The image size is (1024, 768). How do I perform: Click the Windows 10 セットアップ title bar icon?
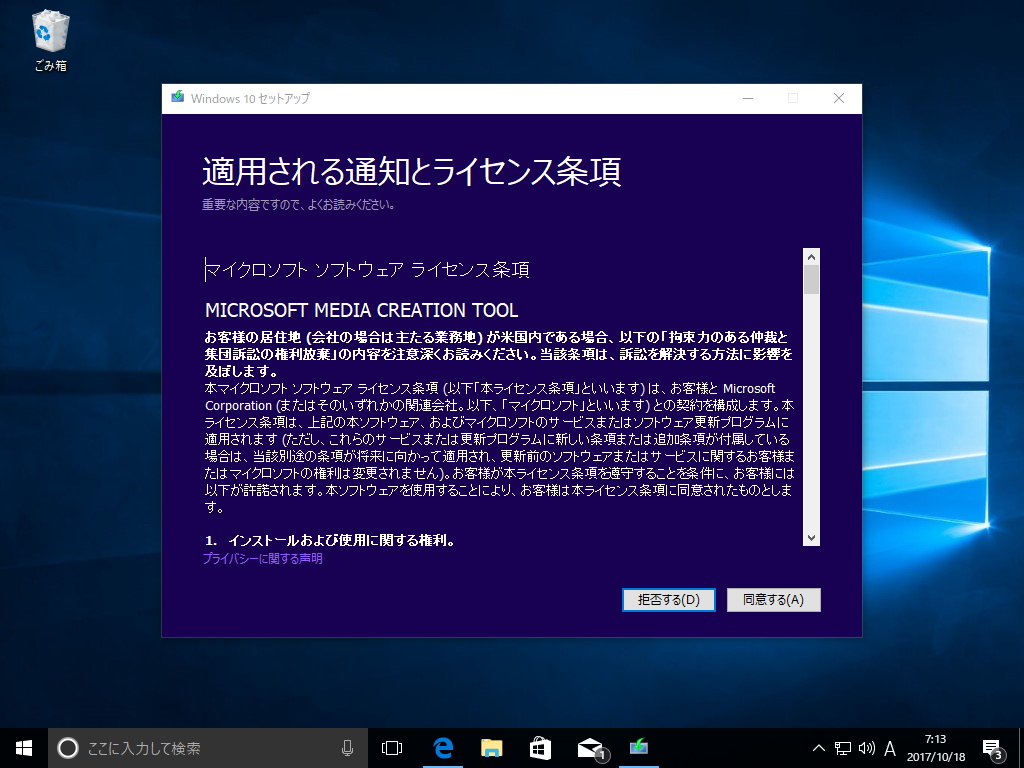[177, 98]
